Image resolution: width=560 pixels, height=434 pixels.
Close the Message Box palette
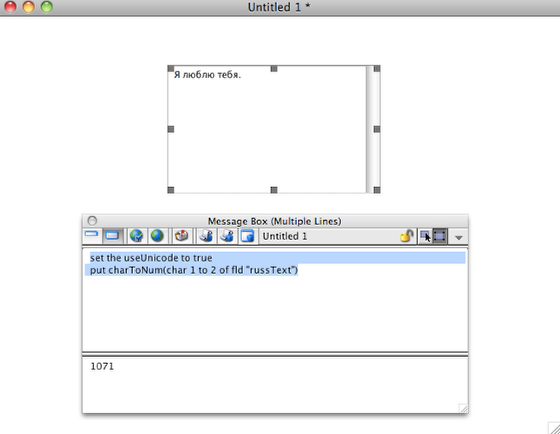92,220
